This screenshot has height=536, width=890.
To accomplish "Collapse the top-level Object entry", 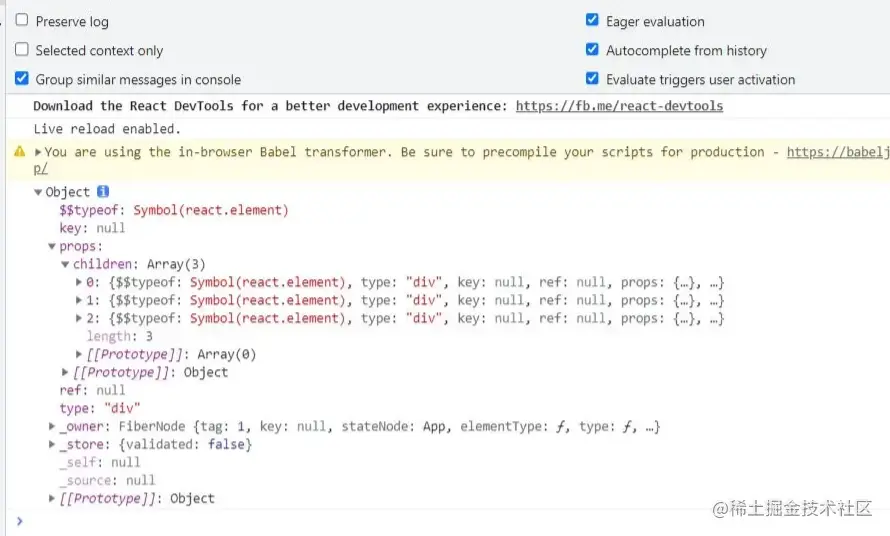I will [38, 192].
